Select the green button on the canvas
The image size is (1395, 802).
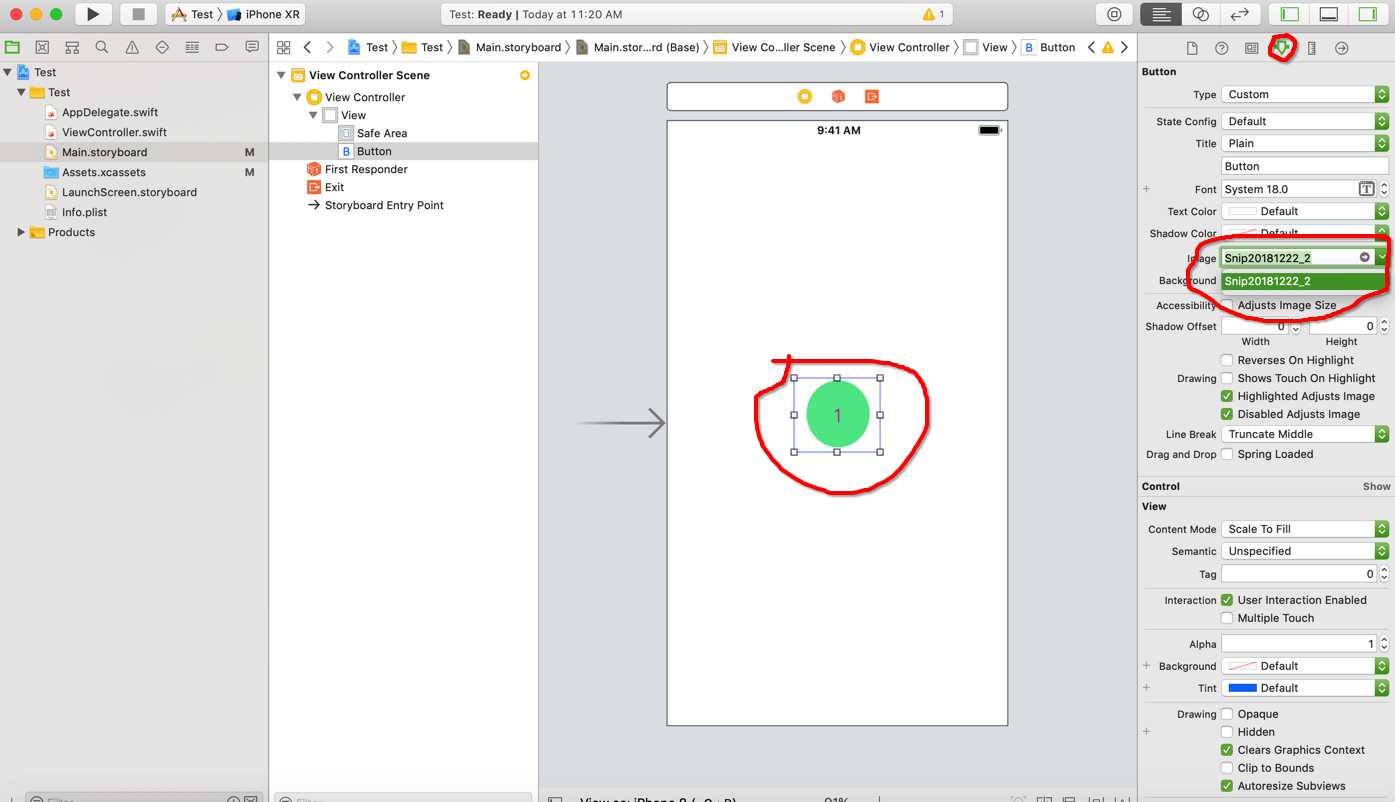[x=837, y=414]
